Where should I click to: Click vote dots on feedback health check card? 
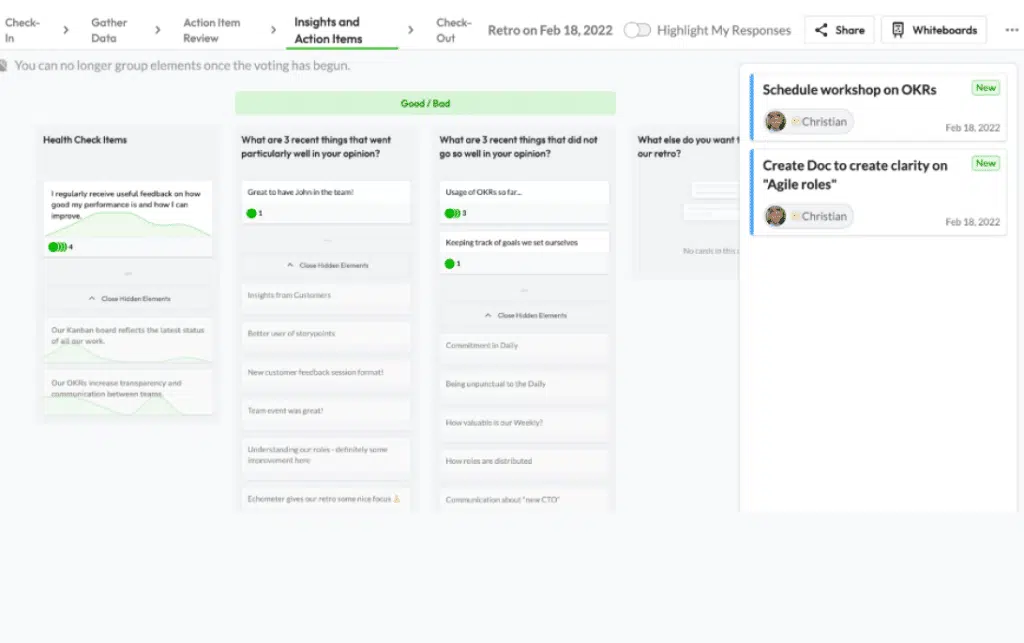pos(57,247)
